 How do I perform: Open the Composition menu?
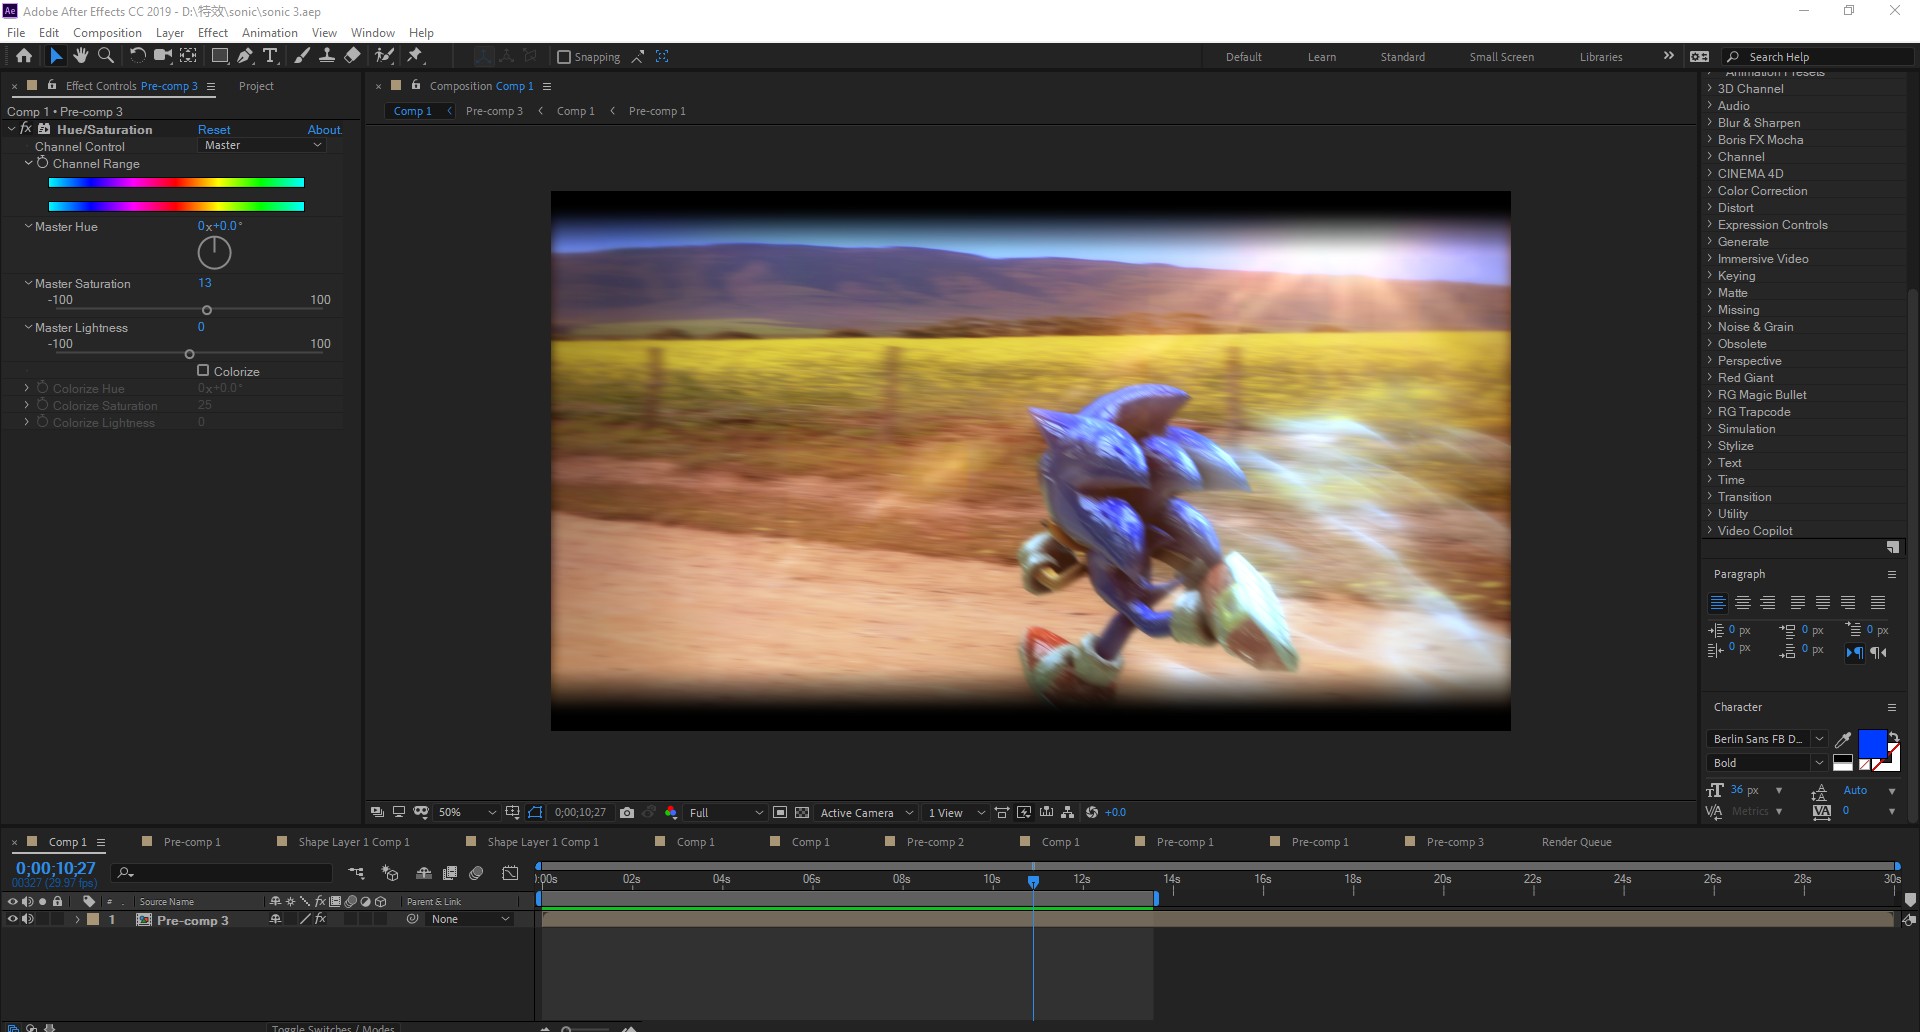pos(107,32)
